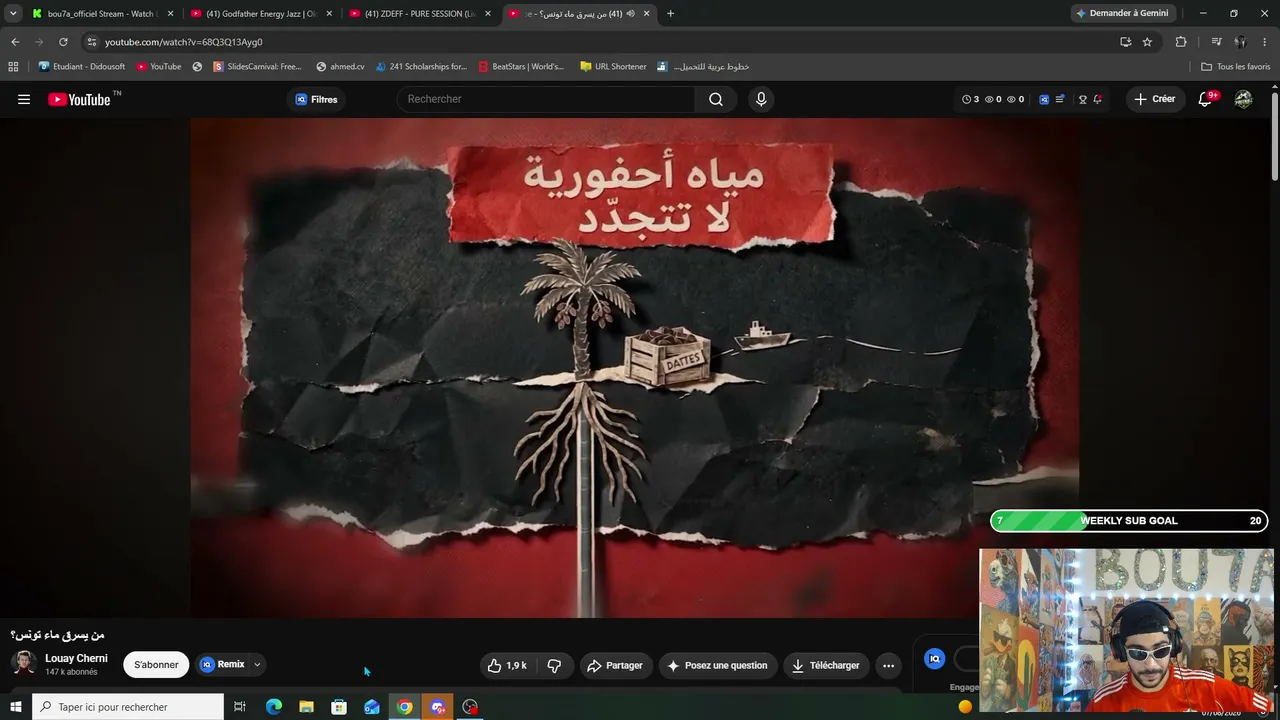This screenshot has width=1280, height=720.
Task: Open the Louay Cherni channel name link
Action: pyautogui.click(x=76, y=658)
